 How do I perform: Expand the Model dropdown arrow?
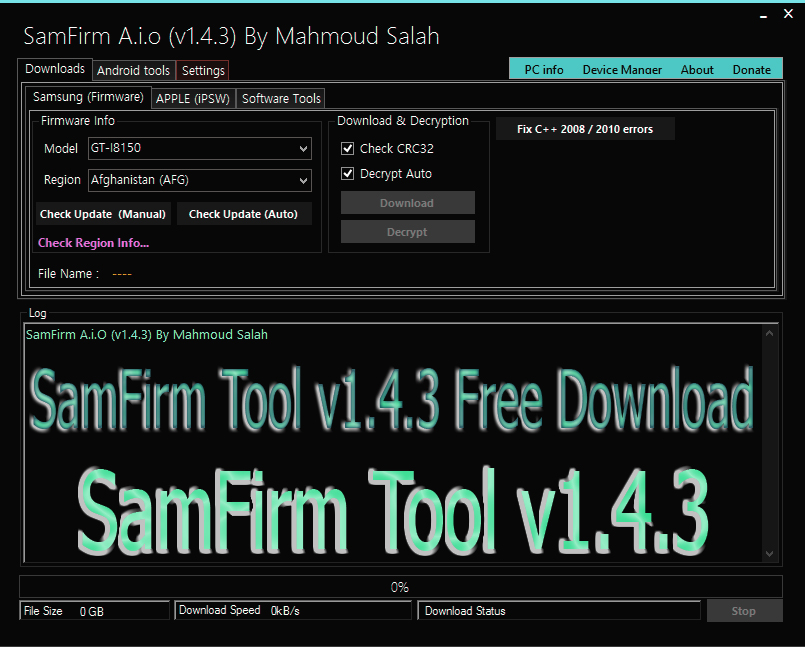pyautogui.click(x=303, y=149)
